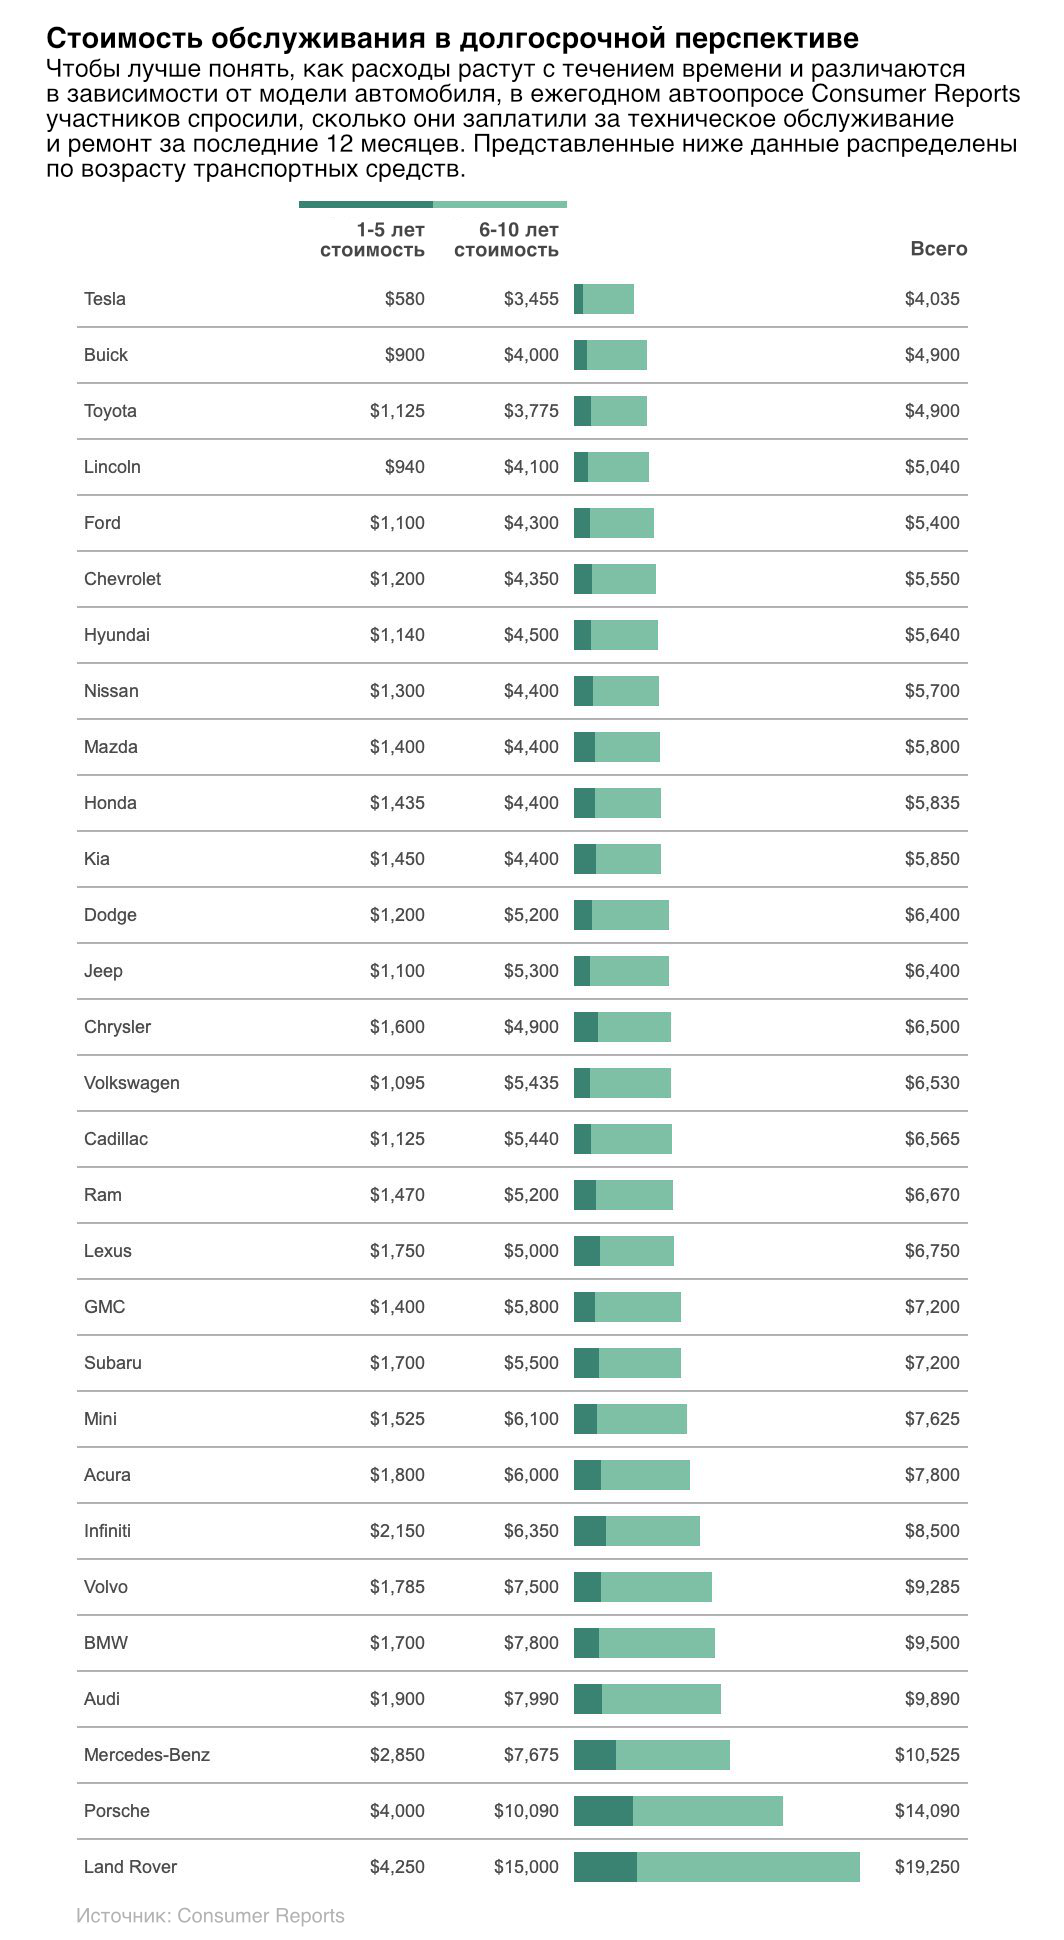Click the Land Rover stacked bar
The width and height of the screenshot is (1064, 1940).
717,1867
